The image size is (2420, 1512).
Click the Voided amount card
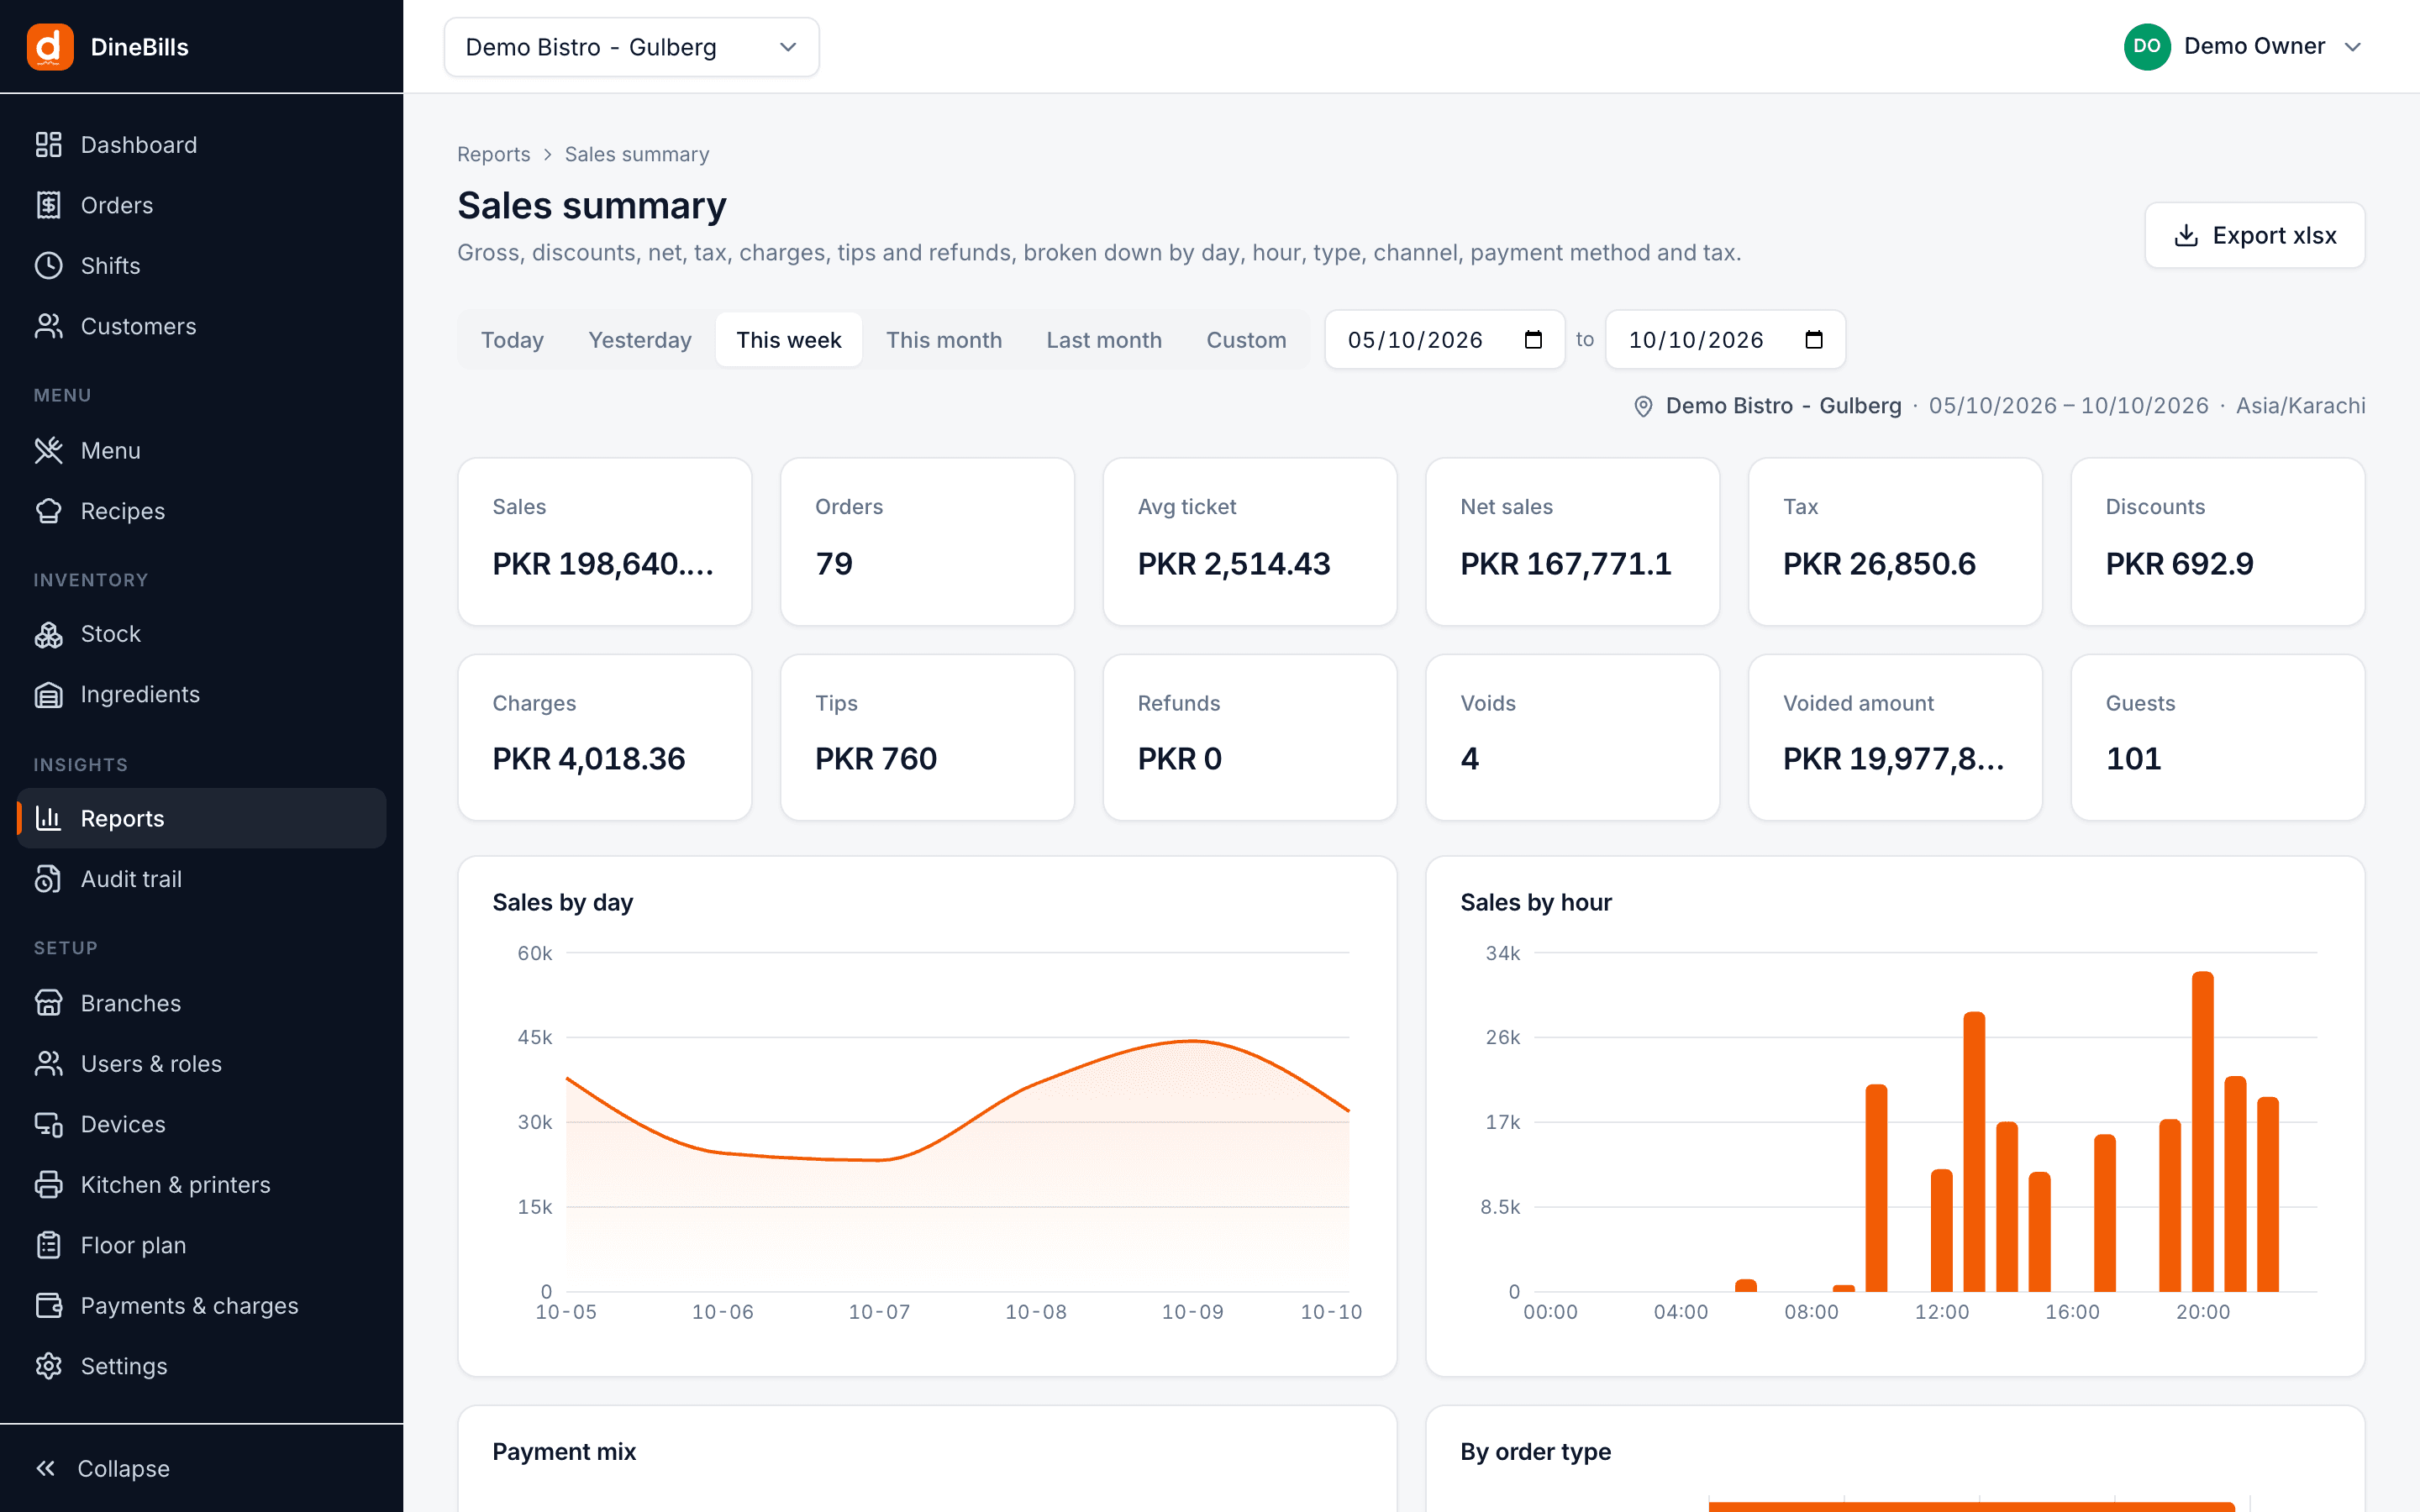click(x=1895, y=738)
